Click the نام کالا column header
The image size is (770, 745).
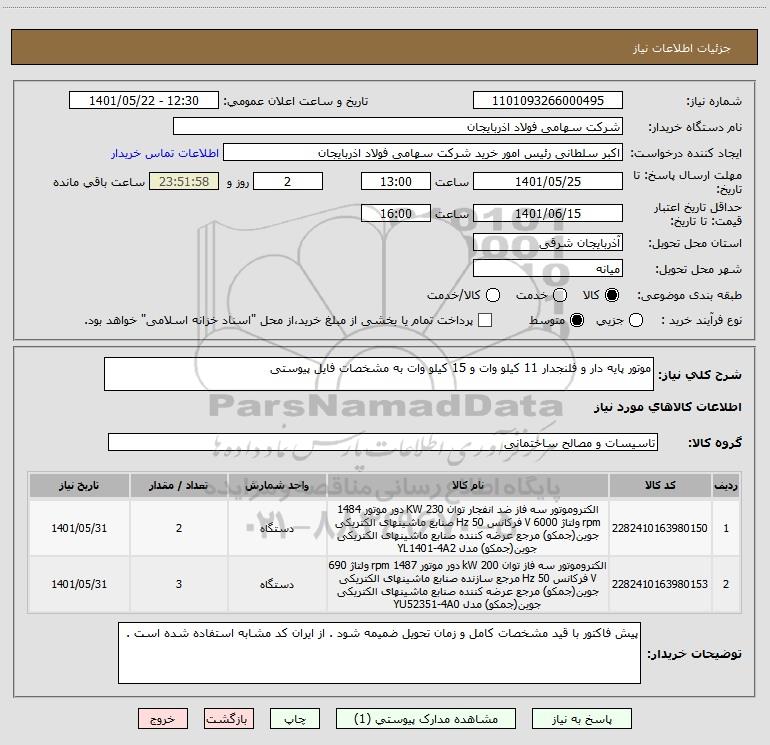pos(468,485)
